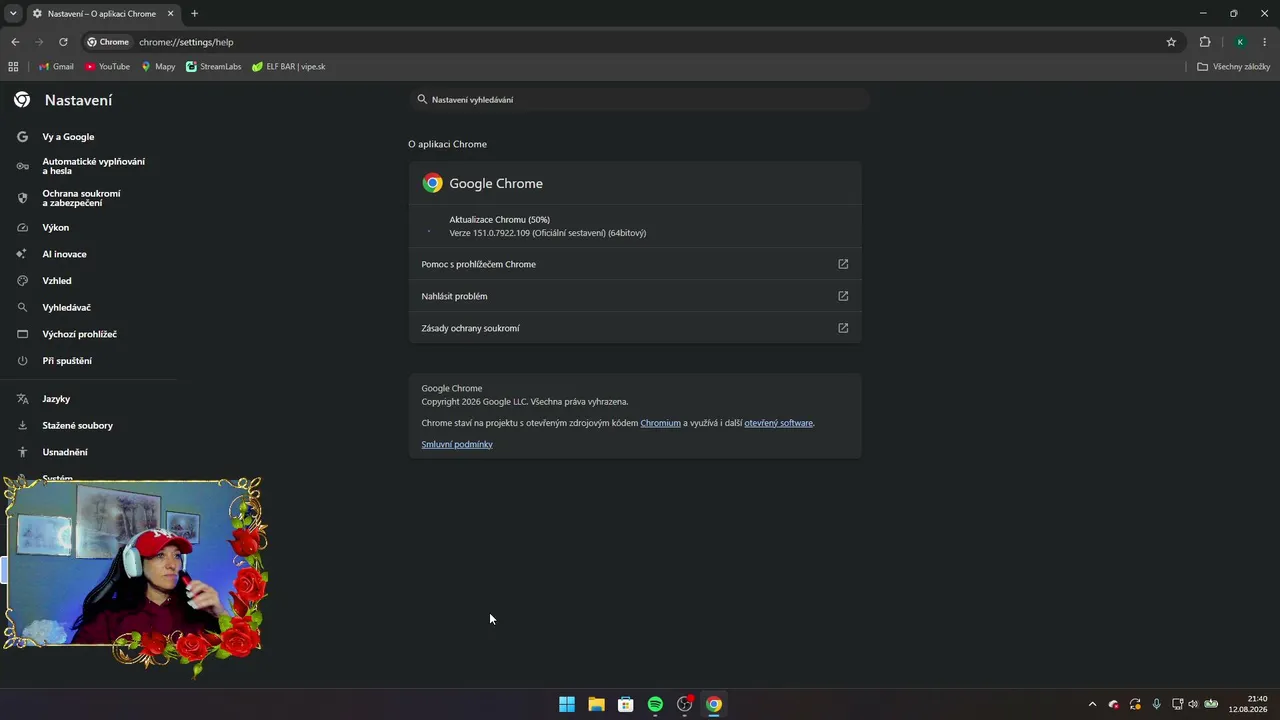Open Microsoft Store from the taskbar
The height and width of the screenshot is (720, 1280).
(x=626, y=704)
